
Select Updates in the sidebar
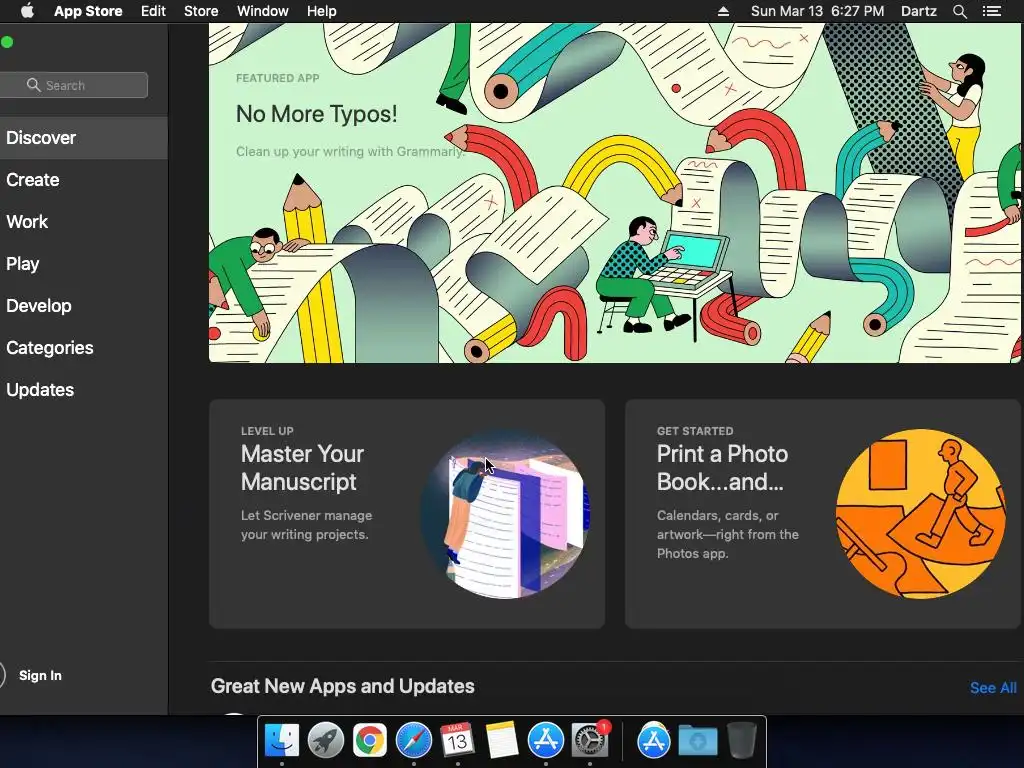84,390
